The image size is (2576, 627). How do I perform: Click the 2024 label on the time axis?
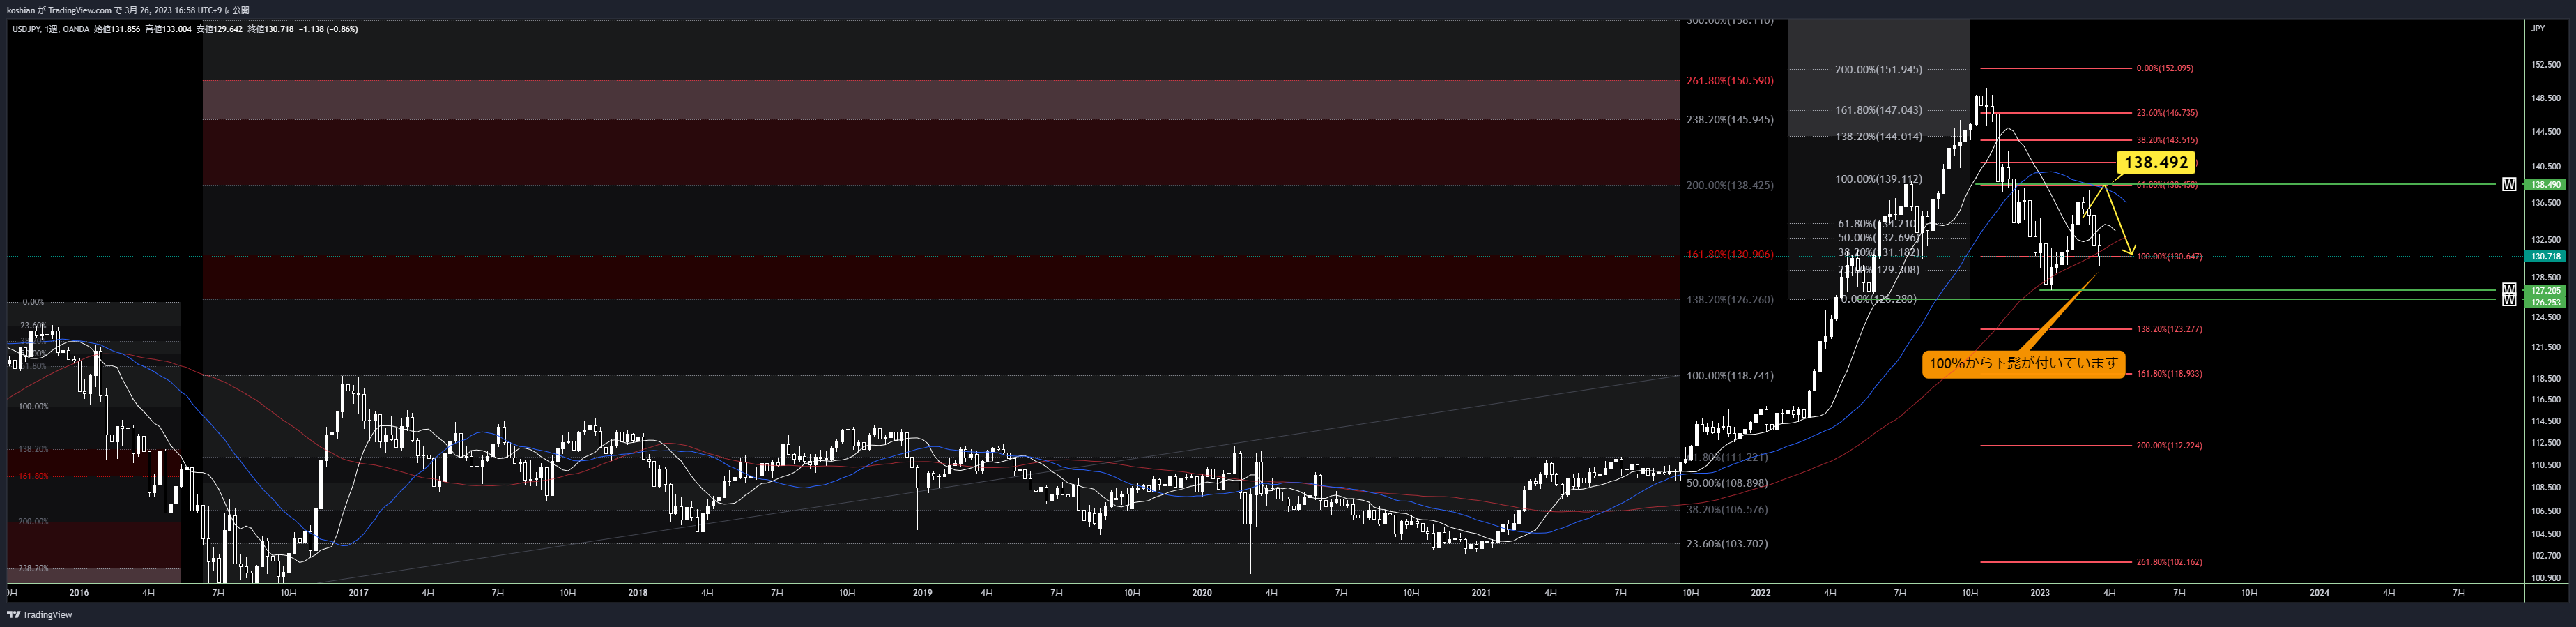(x=2319, y=592)
